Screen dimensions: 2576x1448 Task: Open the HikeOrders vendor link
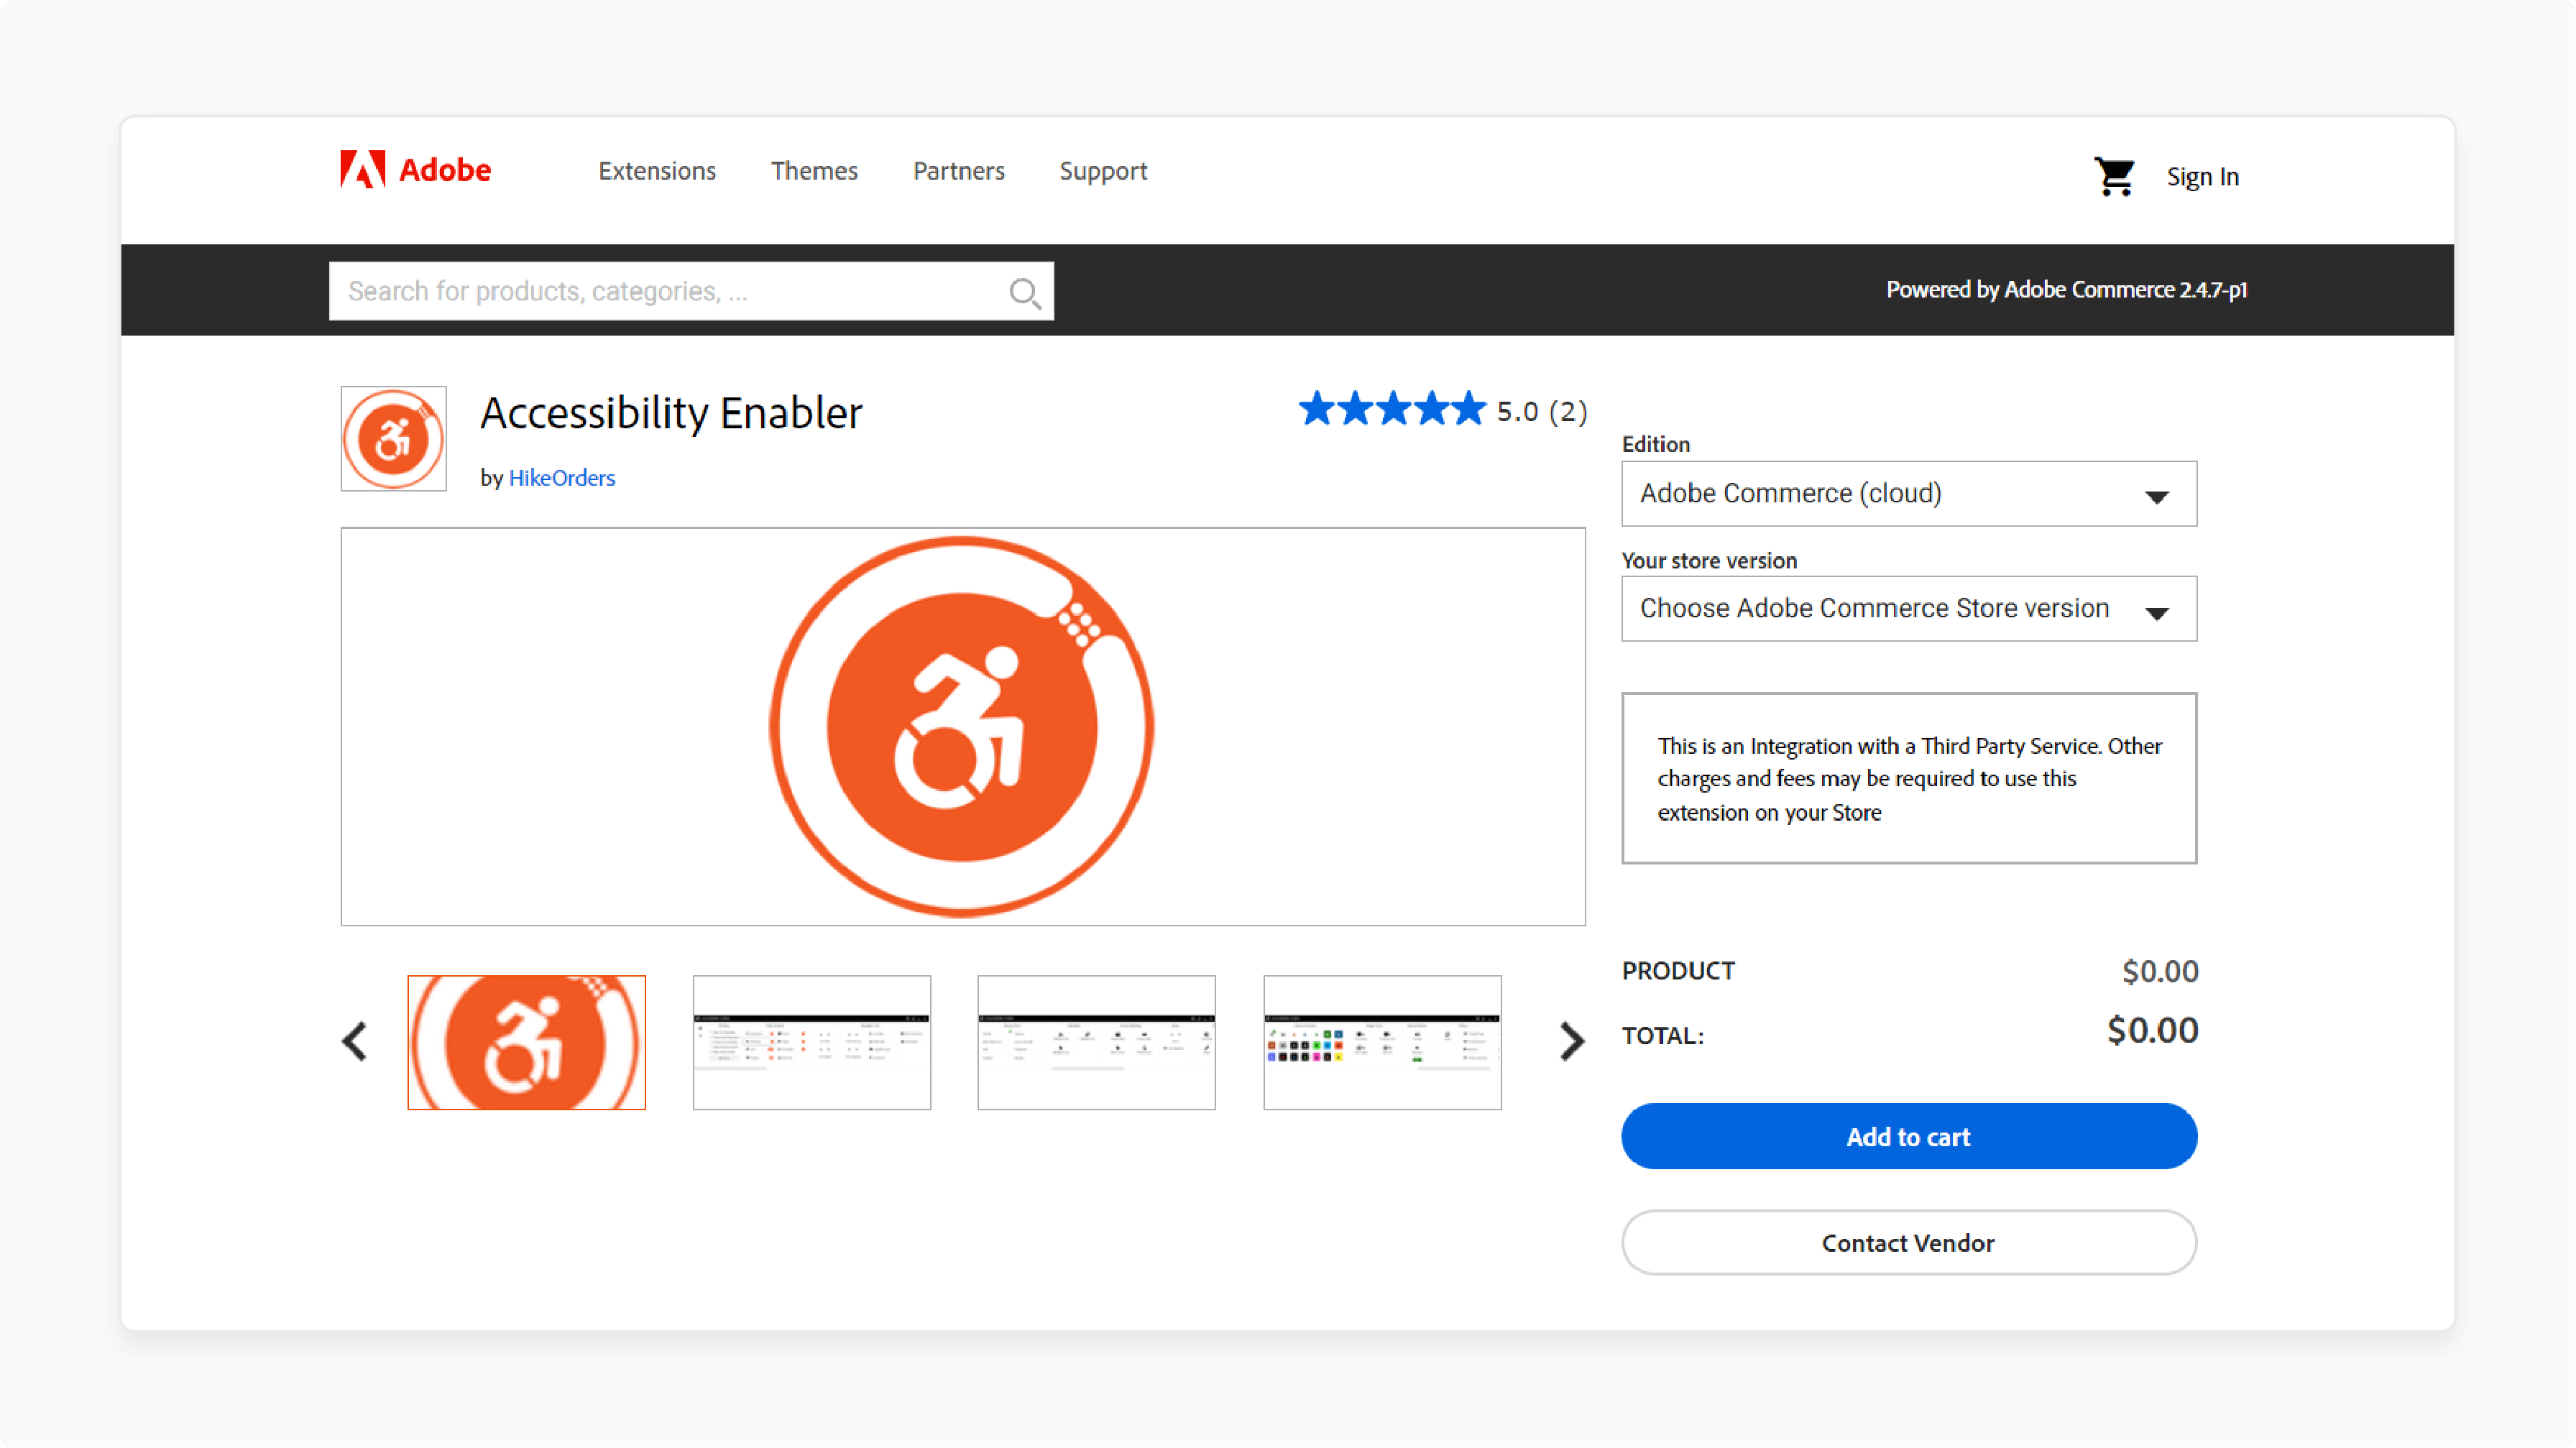[562, 478]
